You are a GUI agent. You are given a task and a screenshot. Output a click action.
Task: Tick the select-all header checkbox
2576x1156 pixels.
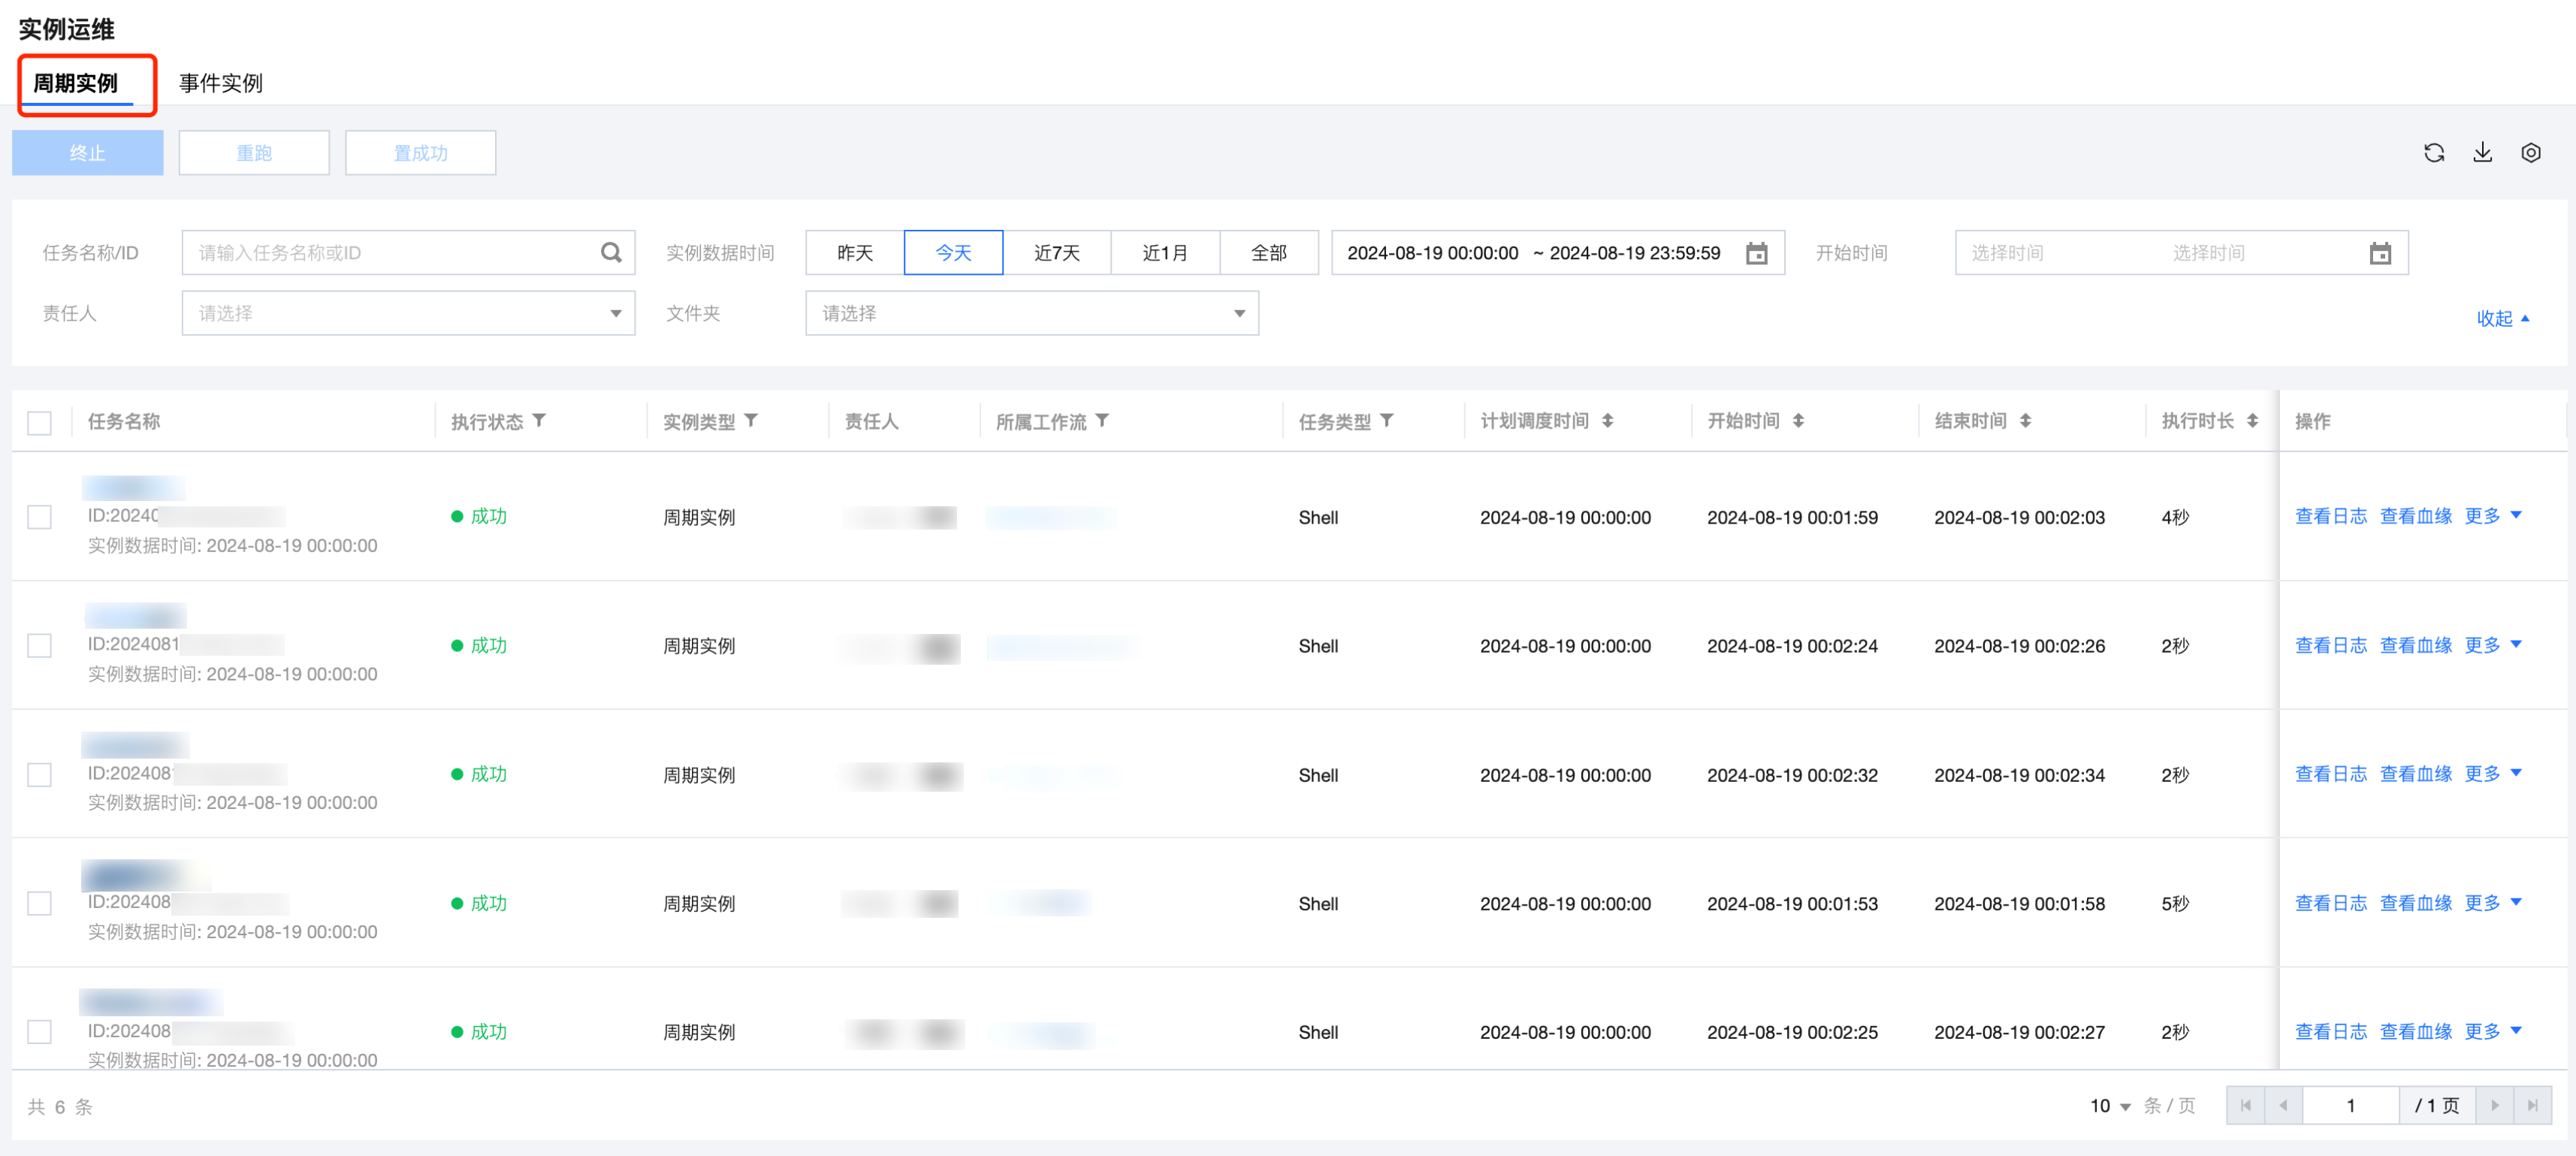coord(40,422)
